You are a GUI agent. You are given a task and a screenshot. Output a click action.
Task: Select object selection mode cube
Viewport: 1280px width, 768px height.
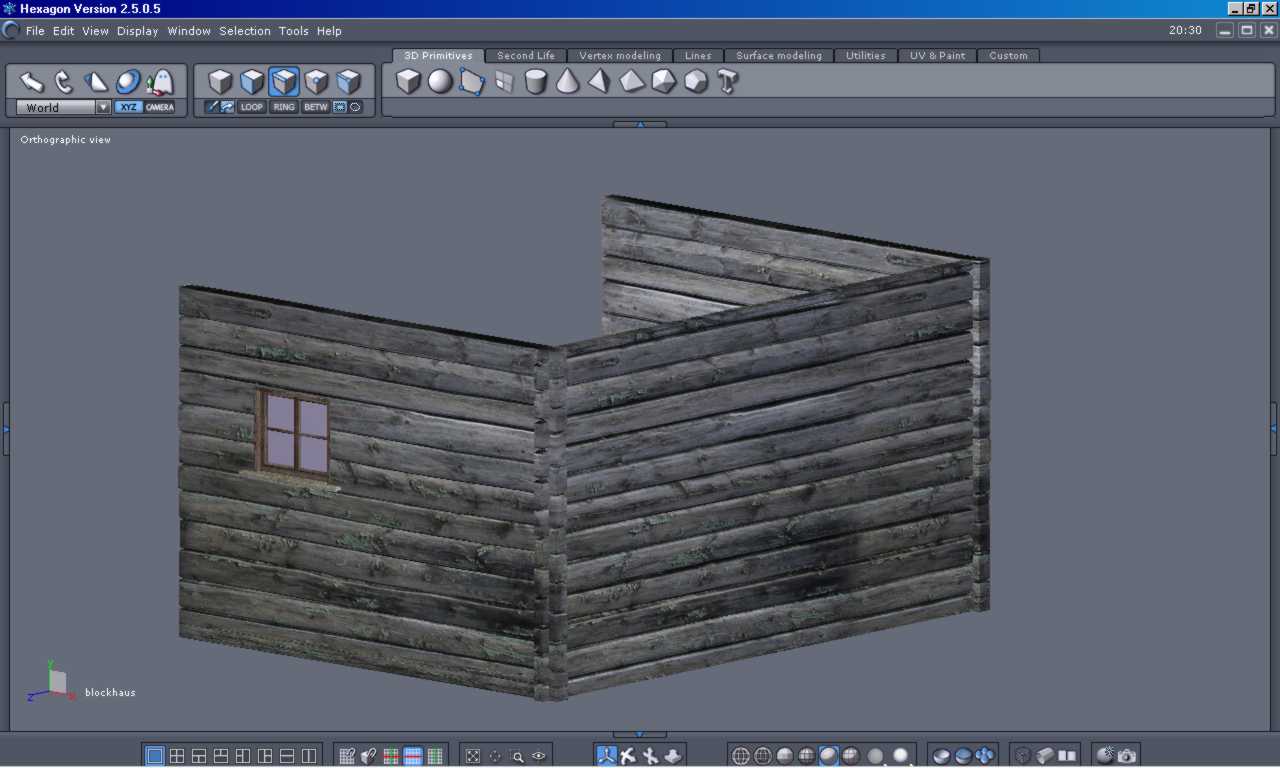tap(220, 81)
